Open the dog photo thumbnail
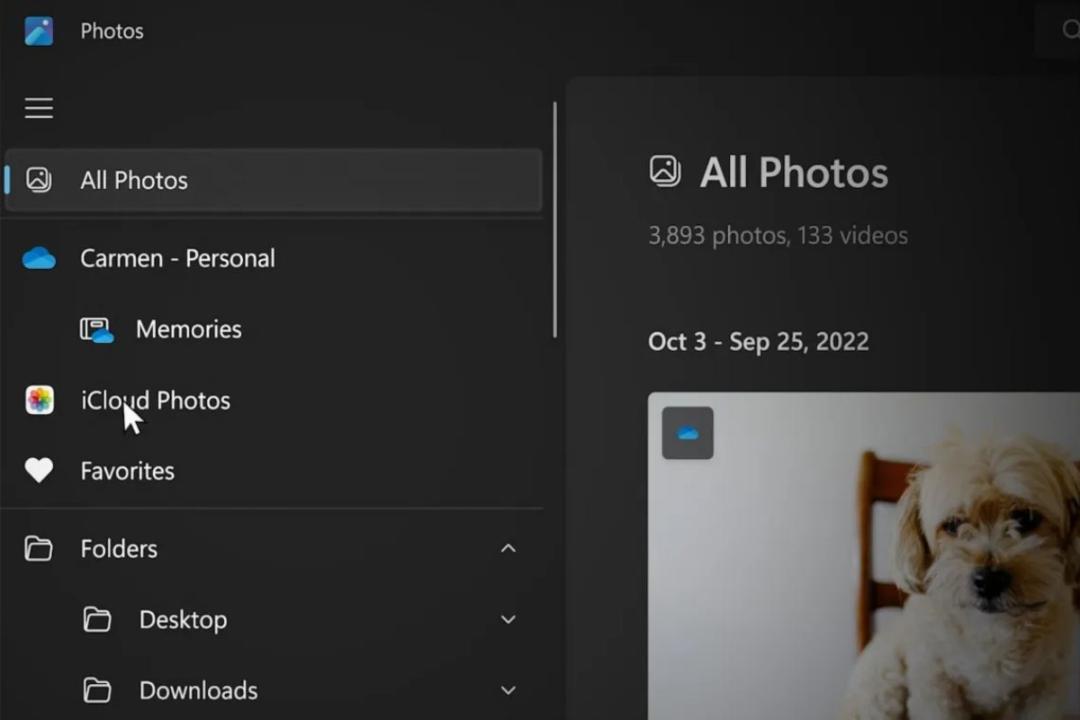 point(864,556)
